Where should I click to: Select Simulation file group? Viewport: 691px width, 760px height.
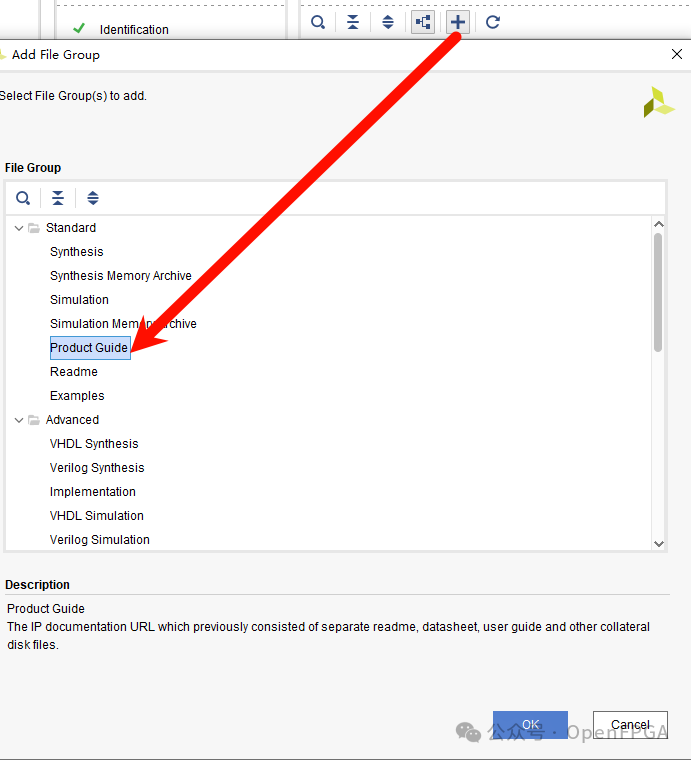pos(79,300)
